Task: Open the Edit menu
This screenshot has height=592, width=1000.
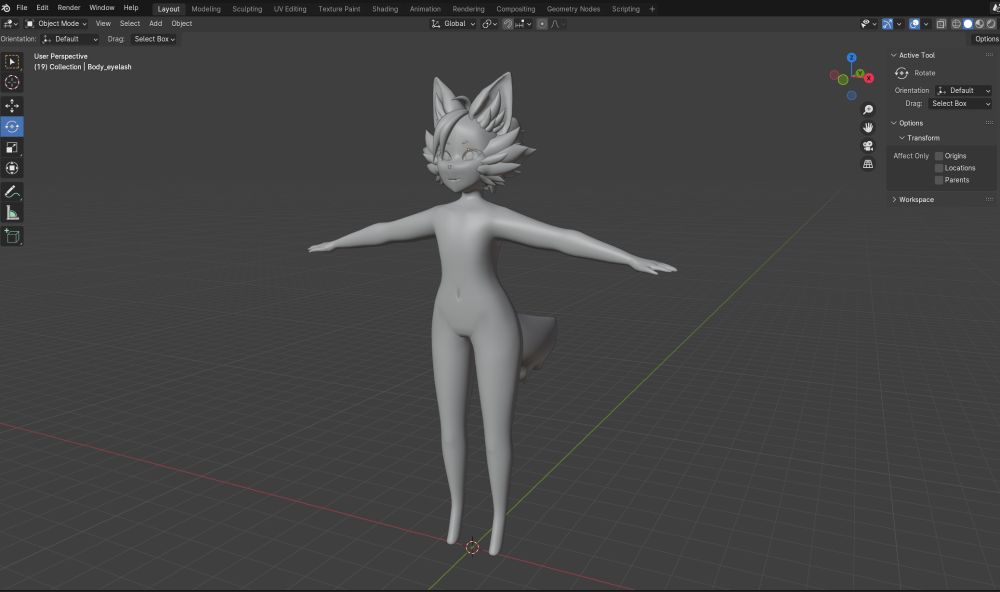Action: 42,8
